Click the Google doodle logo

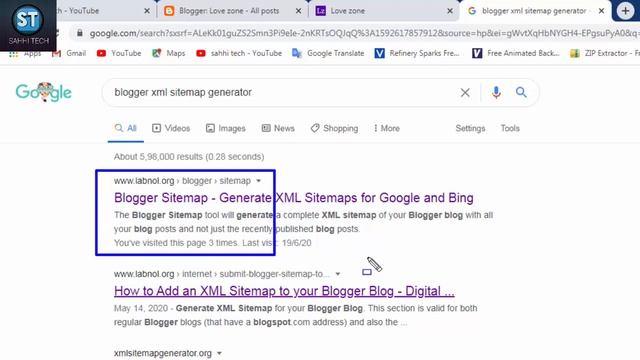click(44, 92)
